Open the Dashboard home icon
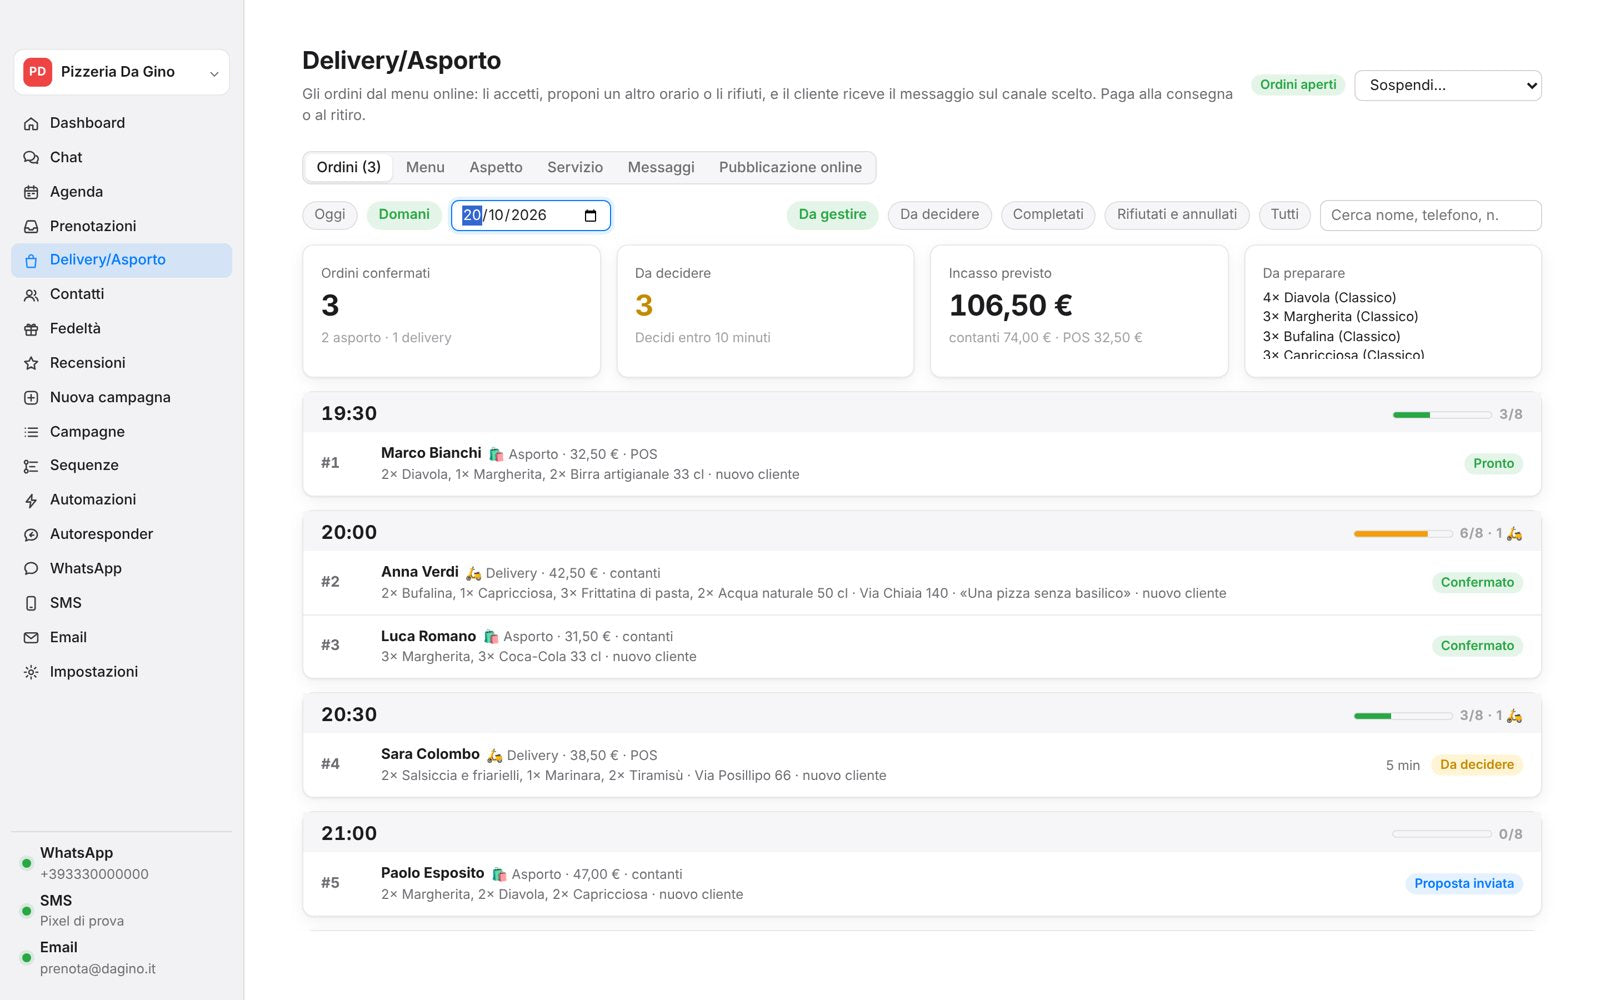This screenshot has height=1000, width=1600. 31,123
